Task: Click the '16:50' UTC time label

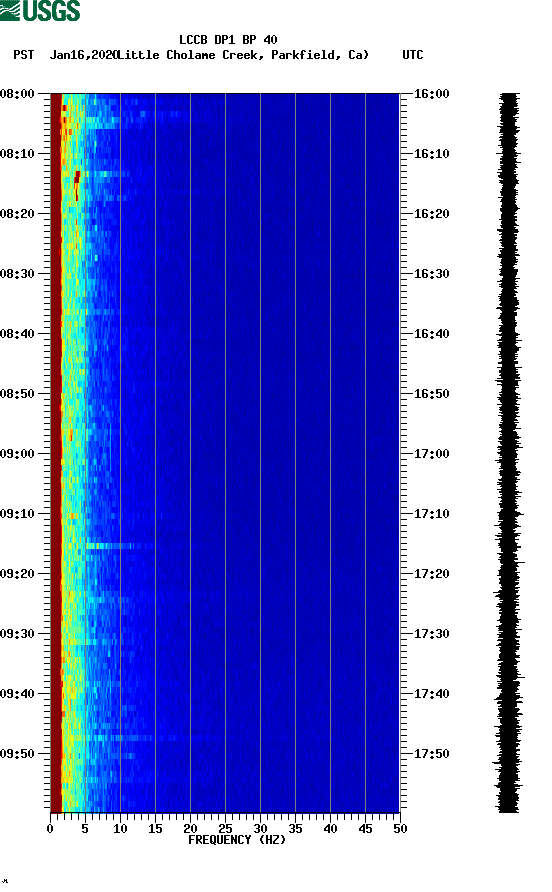Action: click(431, 394)
